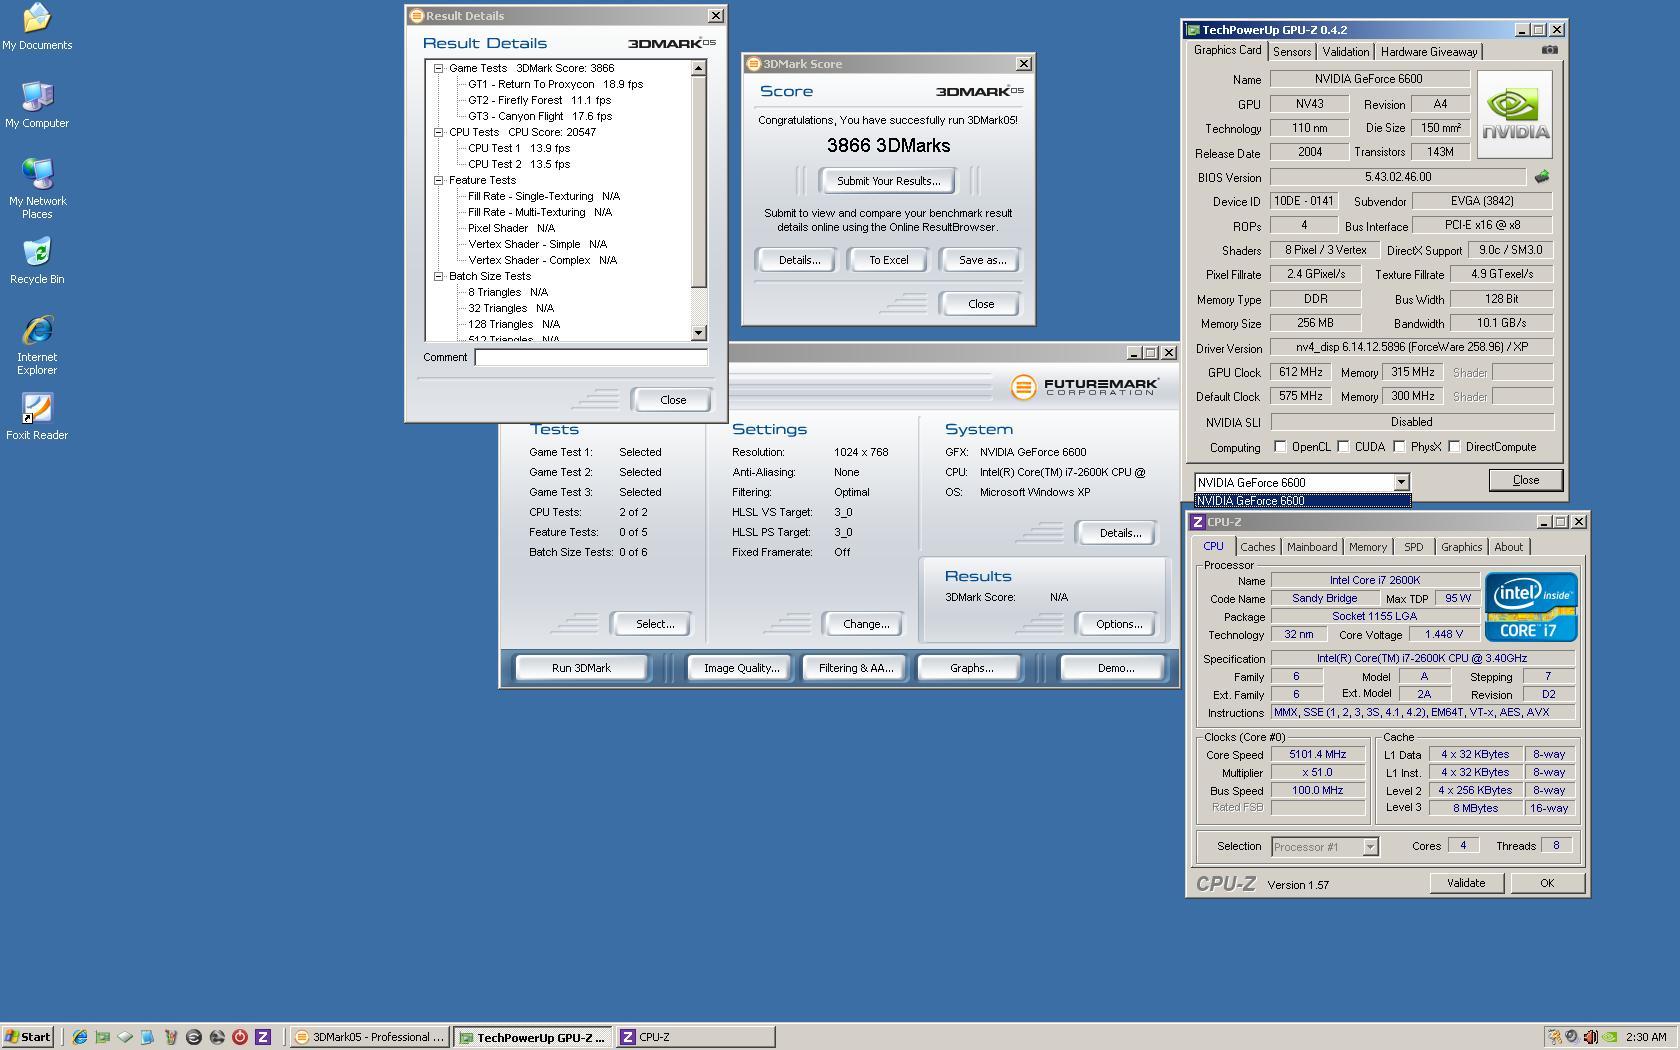Collapse the Game Tests tree node
This screenshot has height=1050, width=1680.
point(438,68)
